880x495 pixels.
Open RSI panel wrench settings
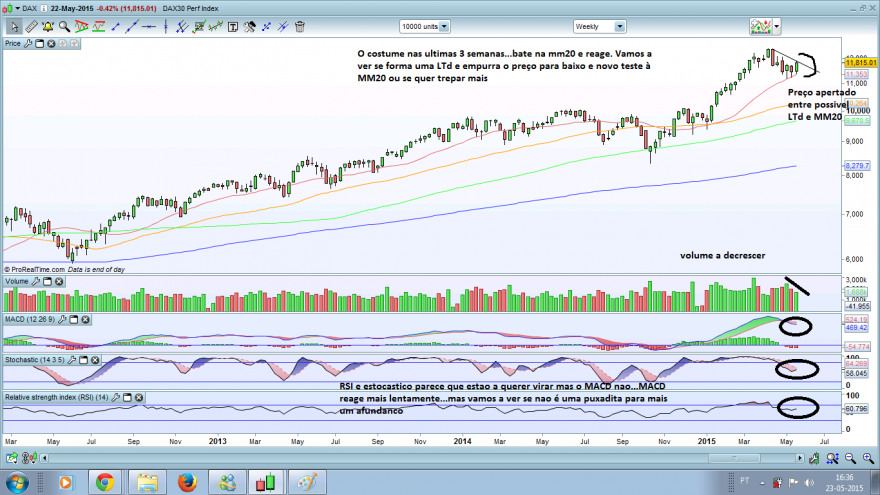pyautogui.click(x=116, y=397)
